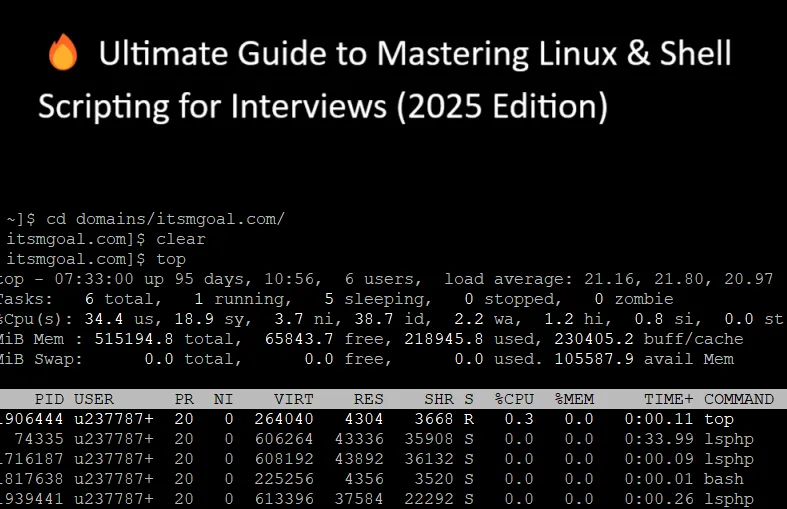Click the %CPU column header
787x509 pixels.
click(x=514, y=399)
